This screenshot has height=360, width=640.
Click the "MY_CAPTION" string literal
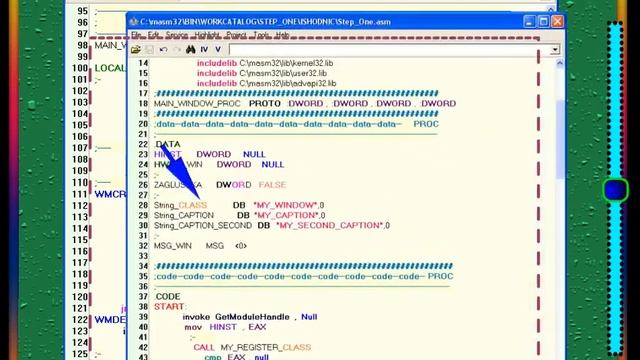pos(286,216)
